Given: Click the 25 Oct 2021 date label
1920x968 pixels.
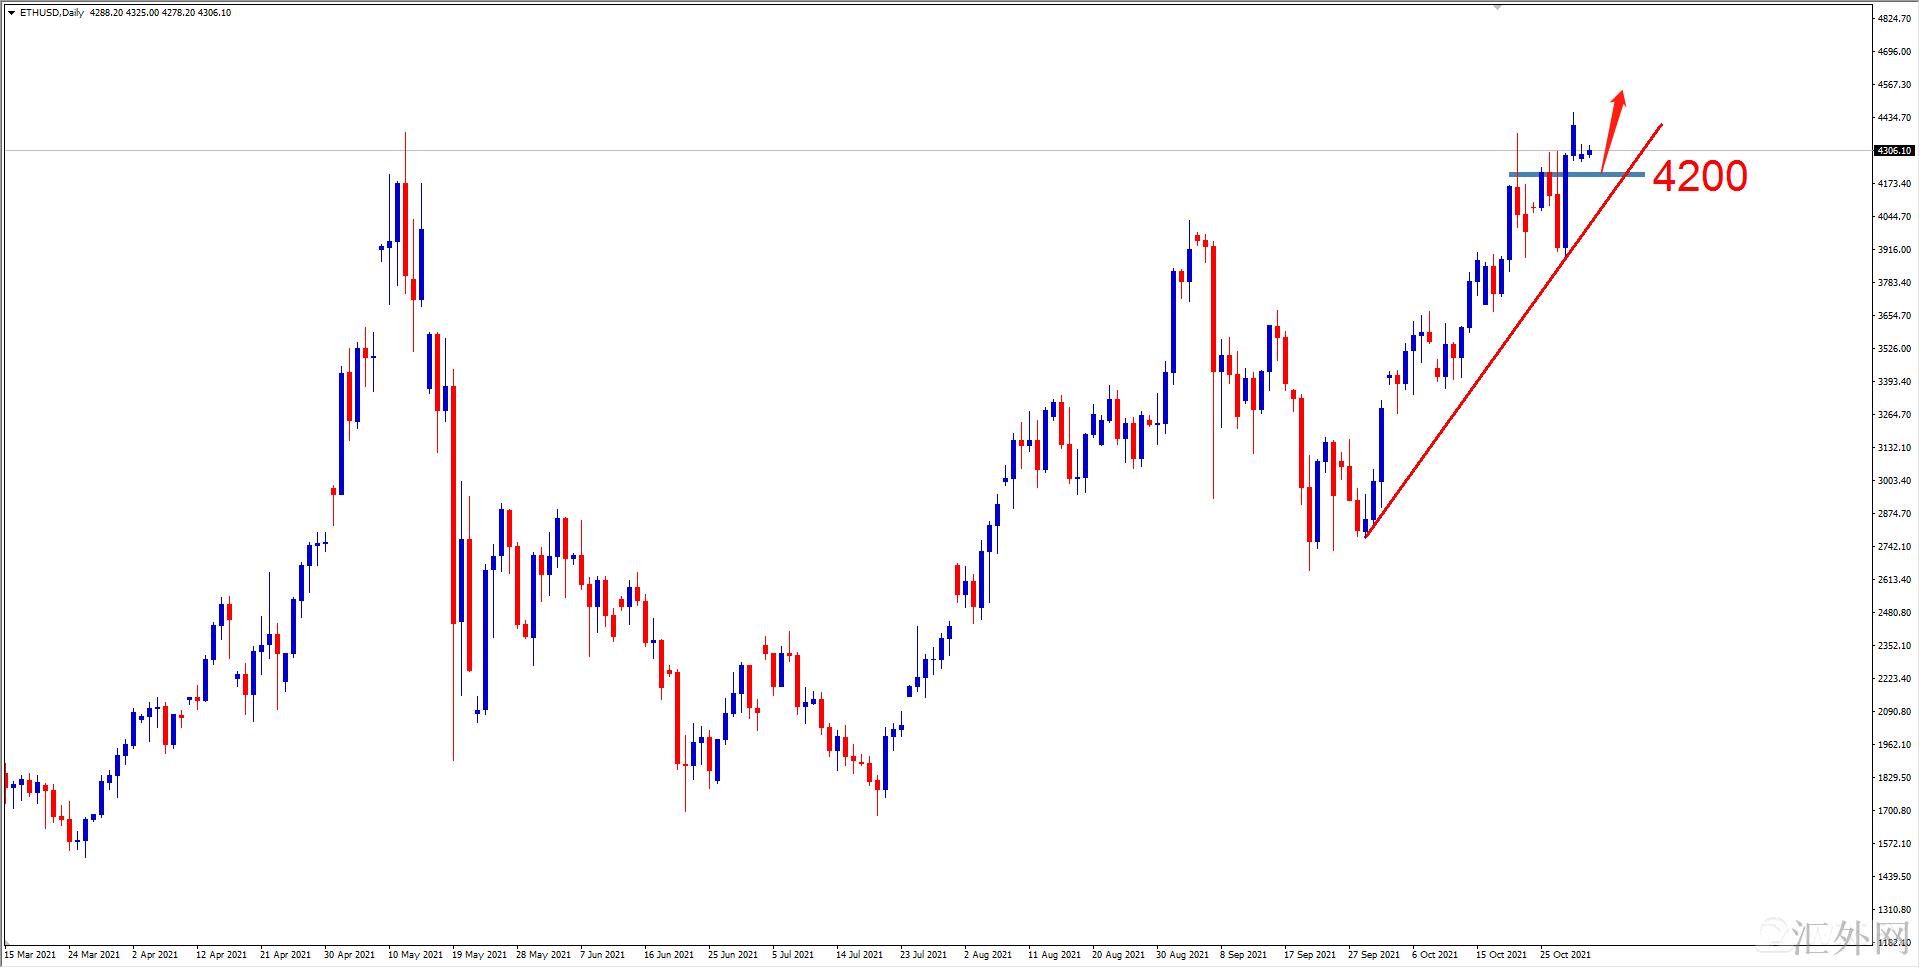Looking at the screenshot, I should click(x=1566, y=955).
